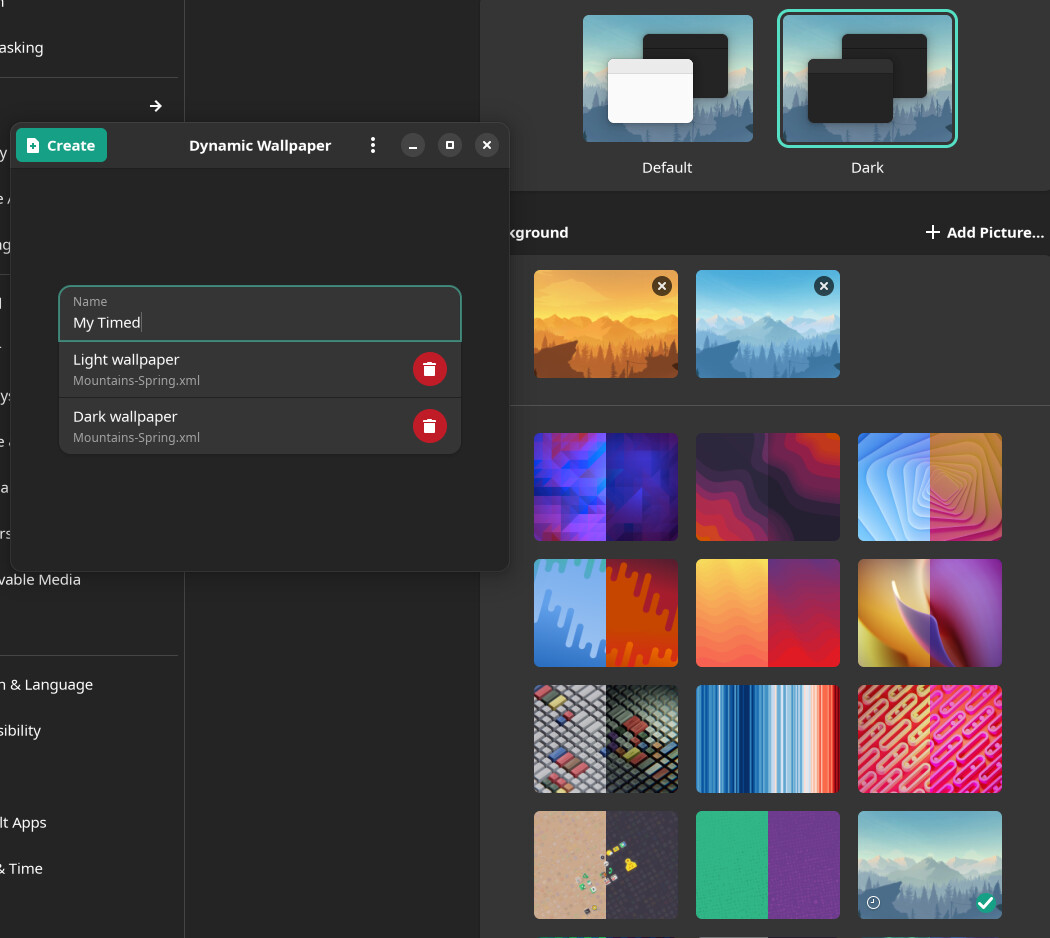This screenshot has height=938, width=1050.
Task: Remove the orange sunset mountain background
Action: click(x=661, y=286)
